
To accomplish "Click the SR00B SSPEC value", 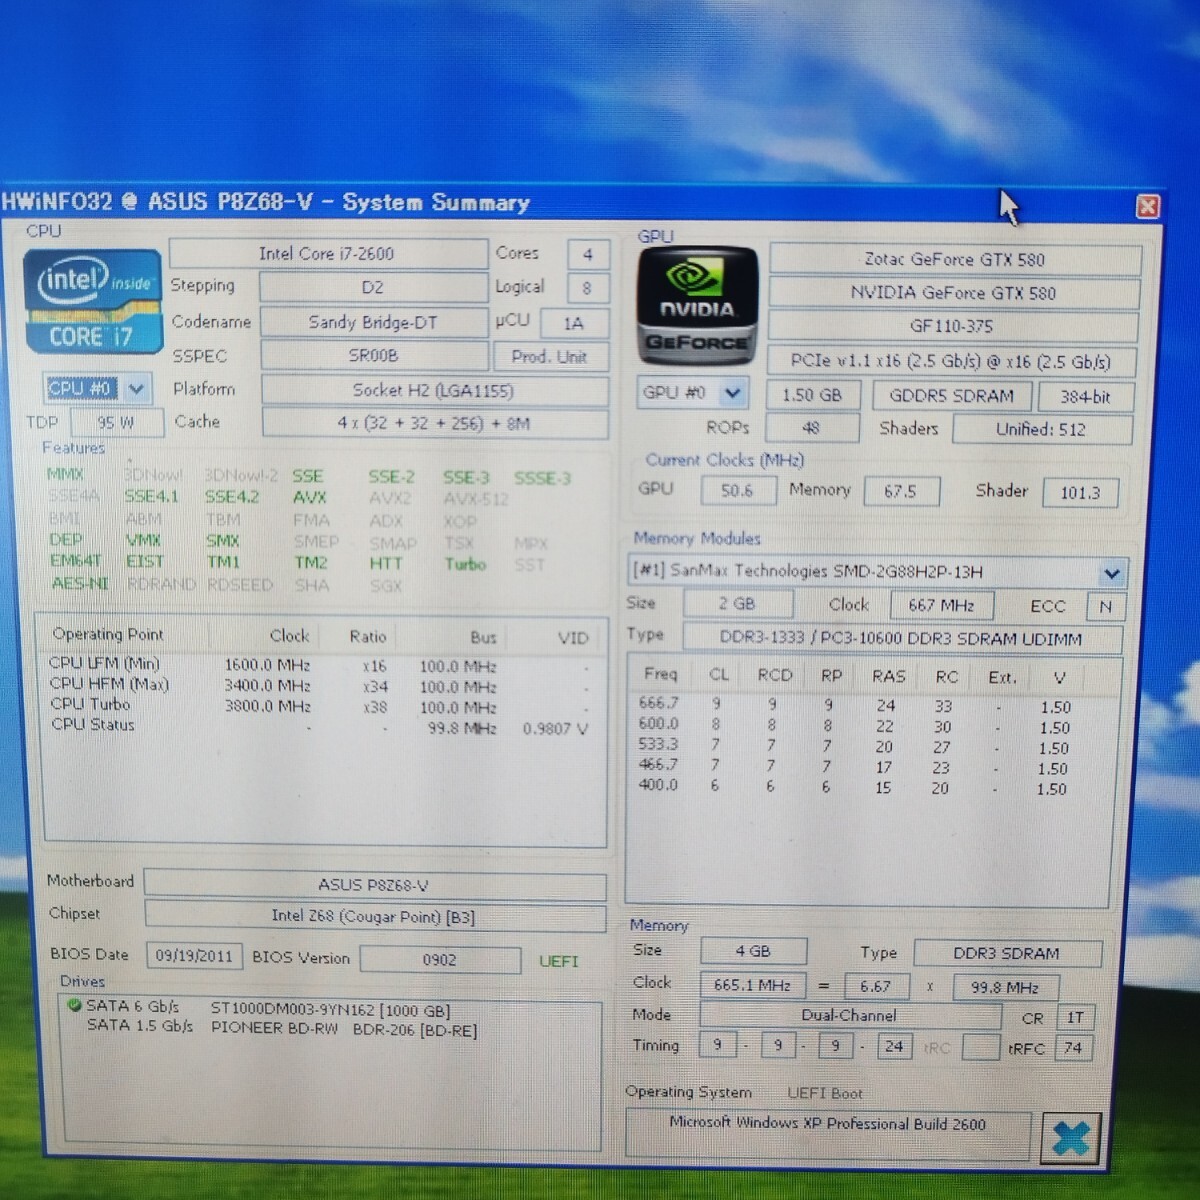I will click(x=373, y=355).
